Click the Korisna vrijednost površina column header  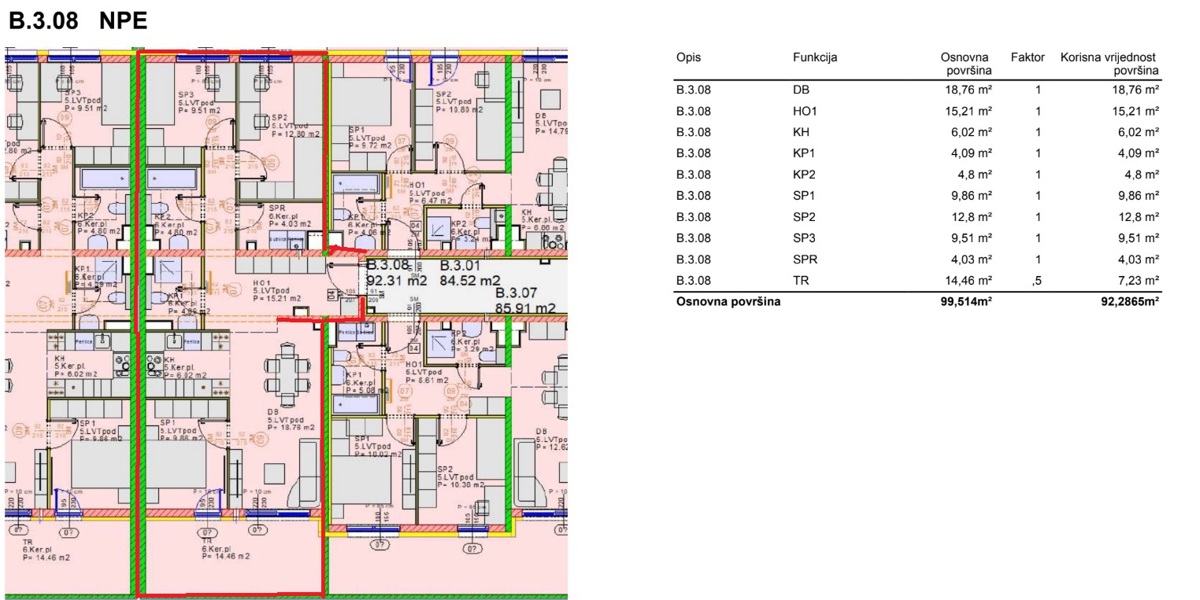[x=1109, y=64]
